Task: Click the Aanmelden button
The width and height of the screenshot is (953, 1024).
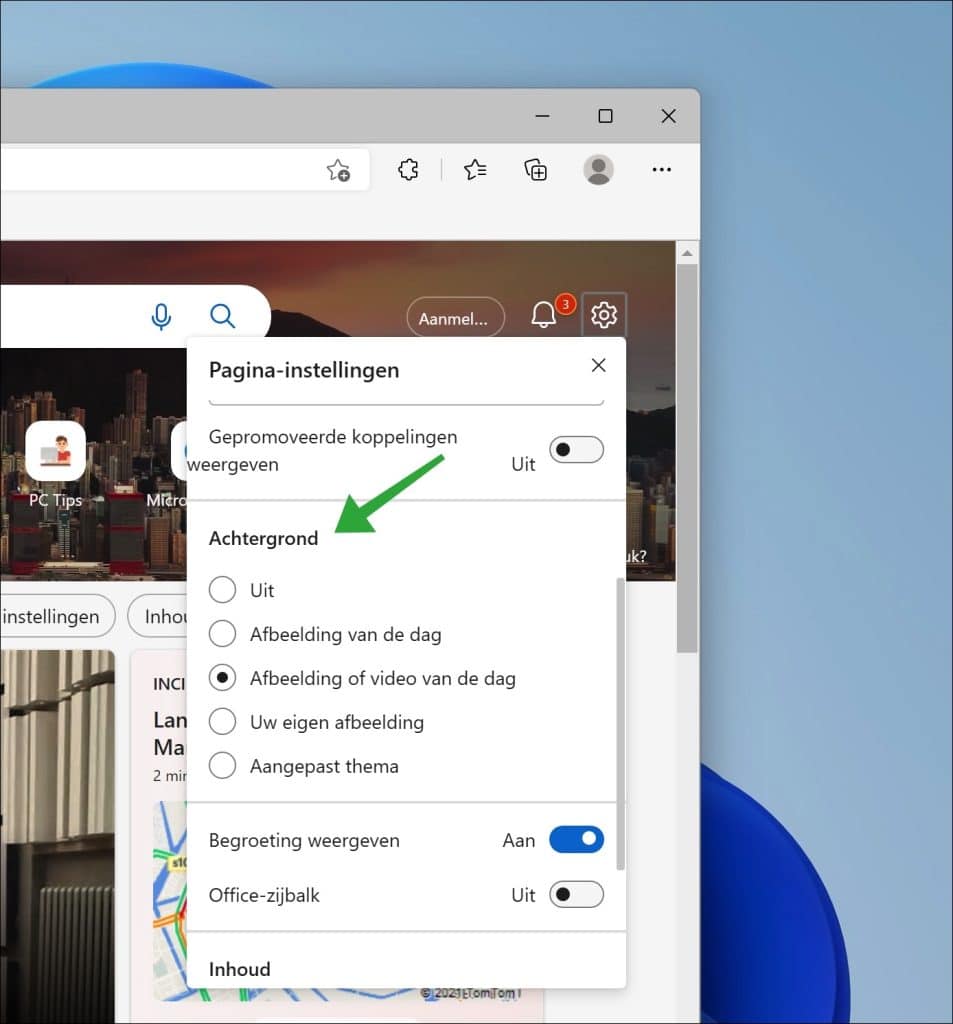Action: click(x=455, y=318)
